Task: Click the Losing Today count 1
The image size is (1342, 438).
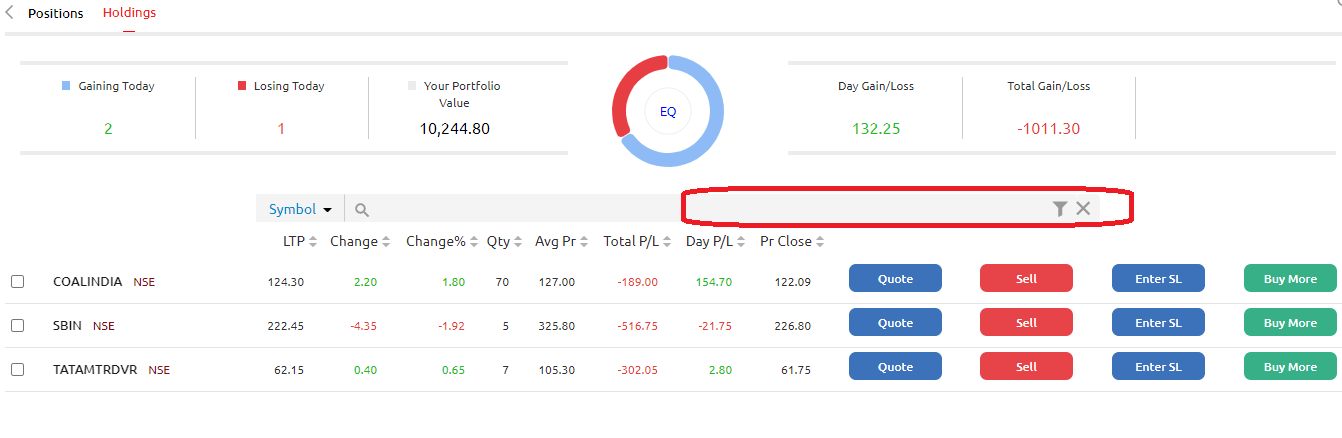Action: coord(281,128)
